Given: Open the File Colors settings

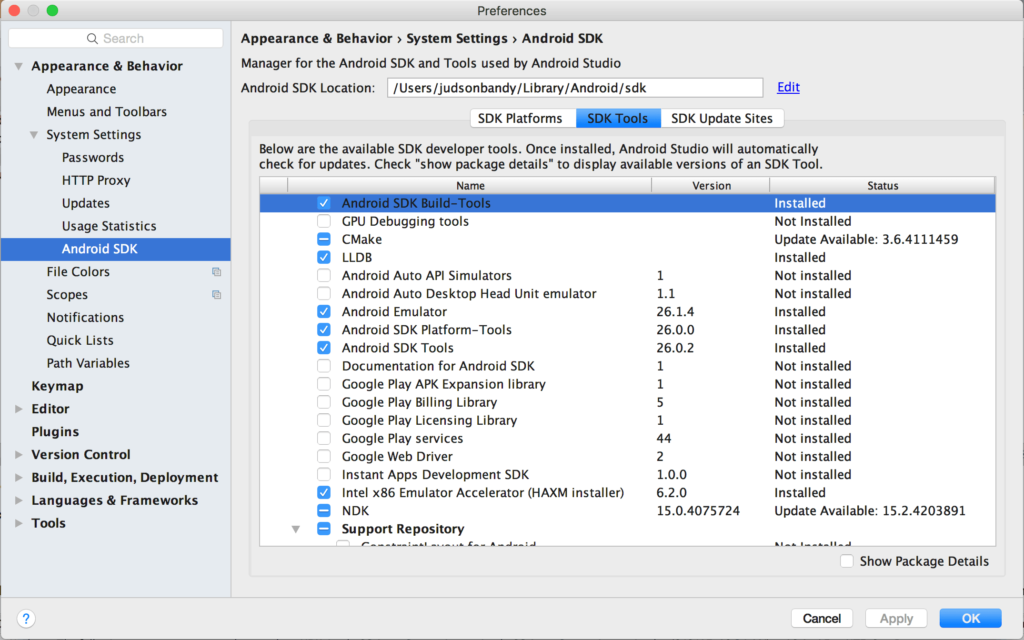Looking at the screenshot, I should [78, 272].
